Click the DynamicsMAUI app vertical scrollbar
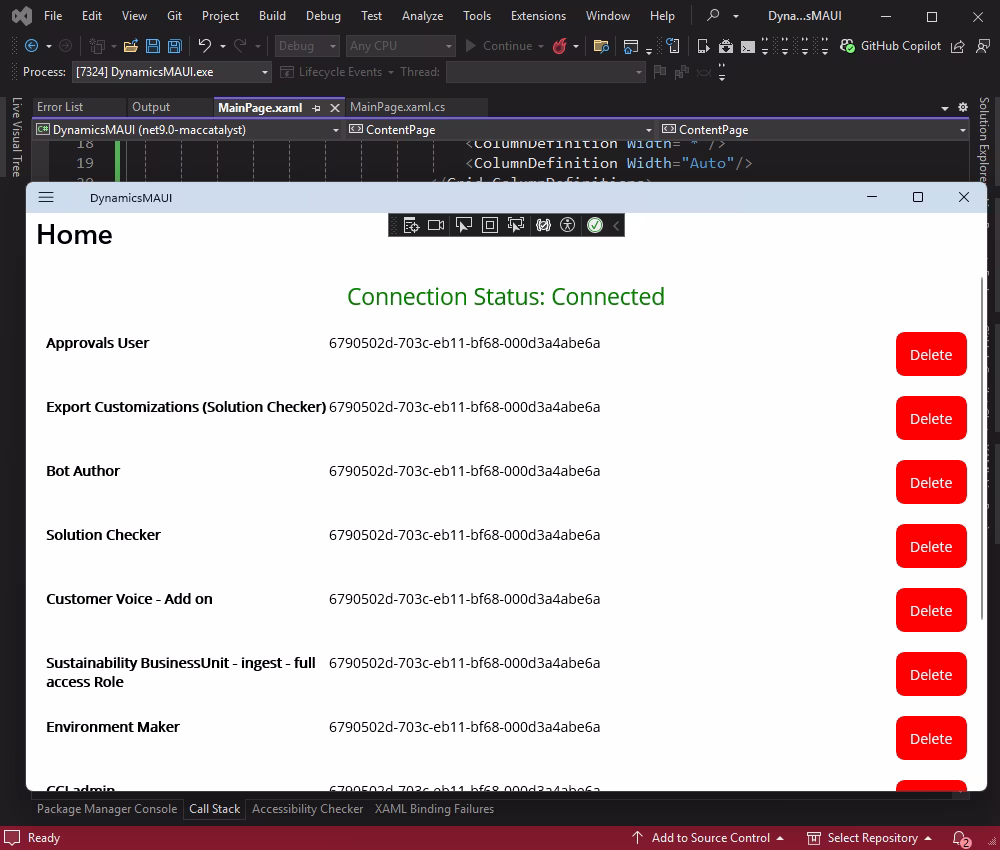The image size is (1000, 850). [x=982, y=449]
